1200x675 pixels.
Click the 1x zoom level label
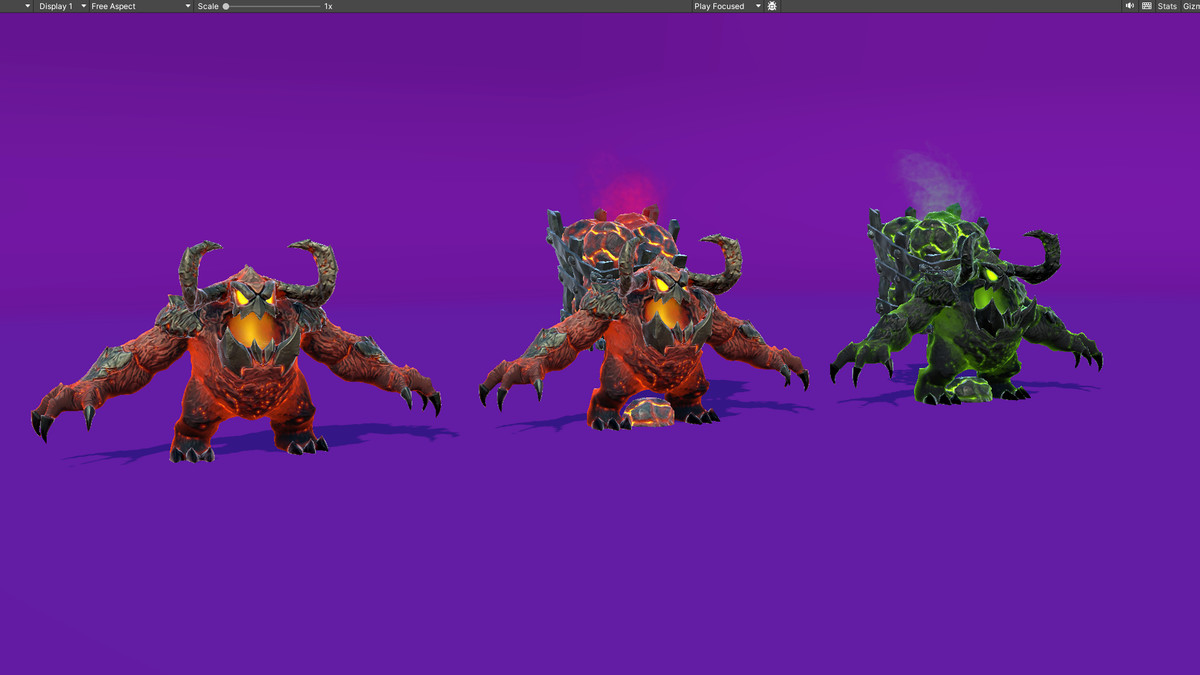click(326, 6)
